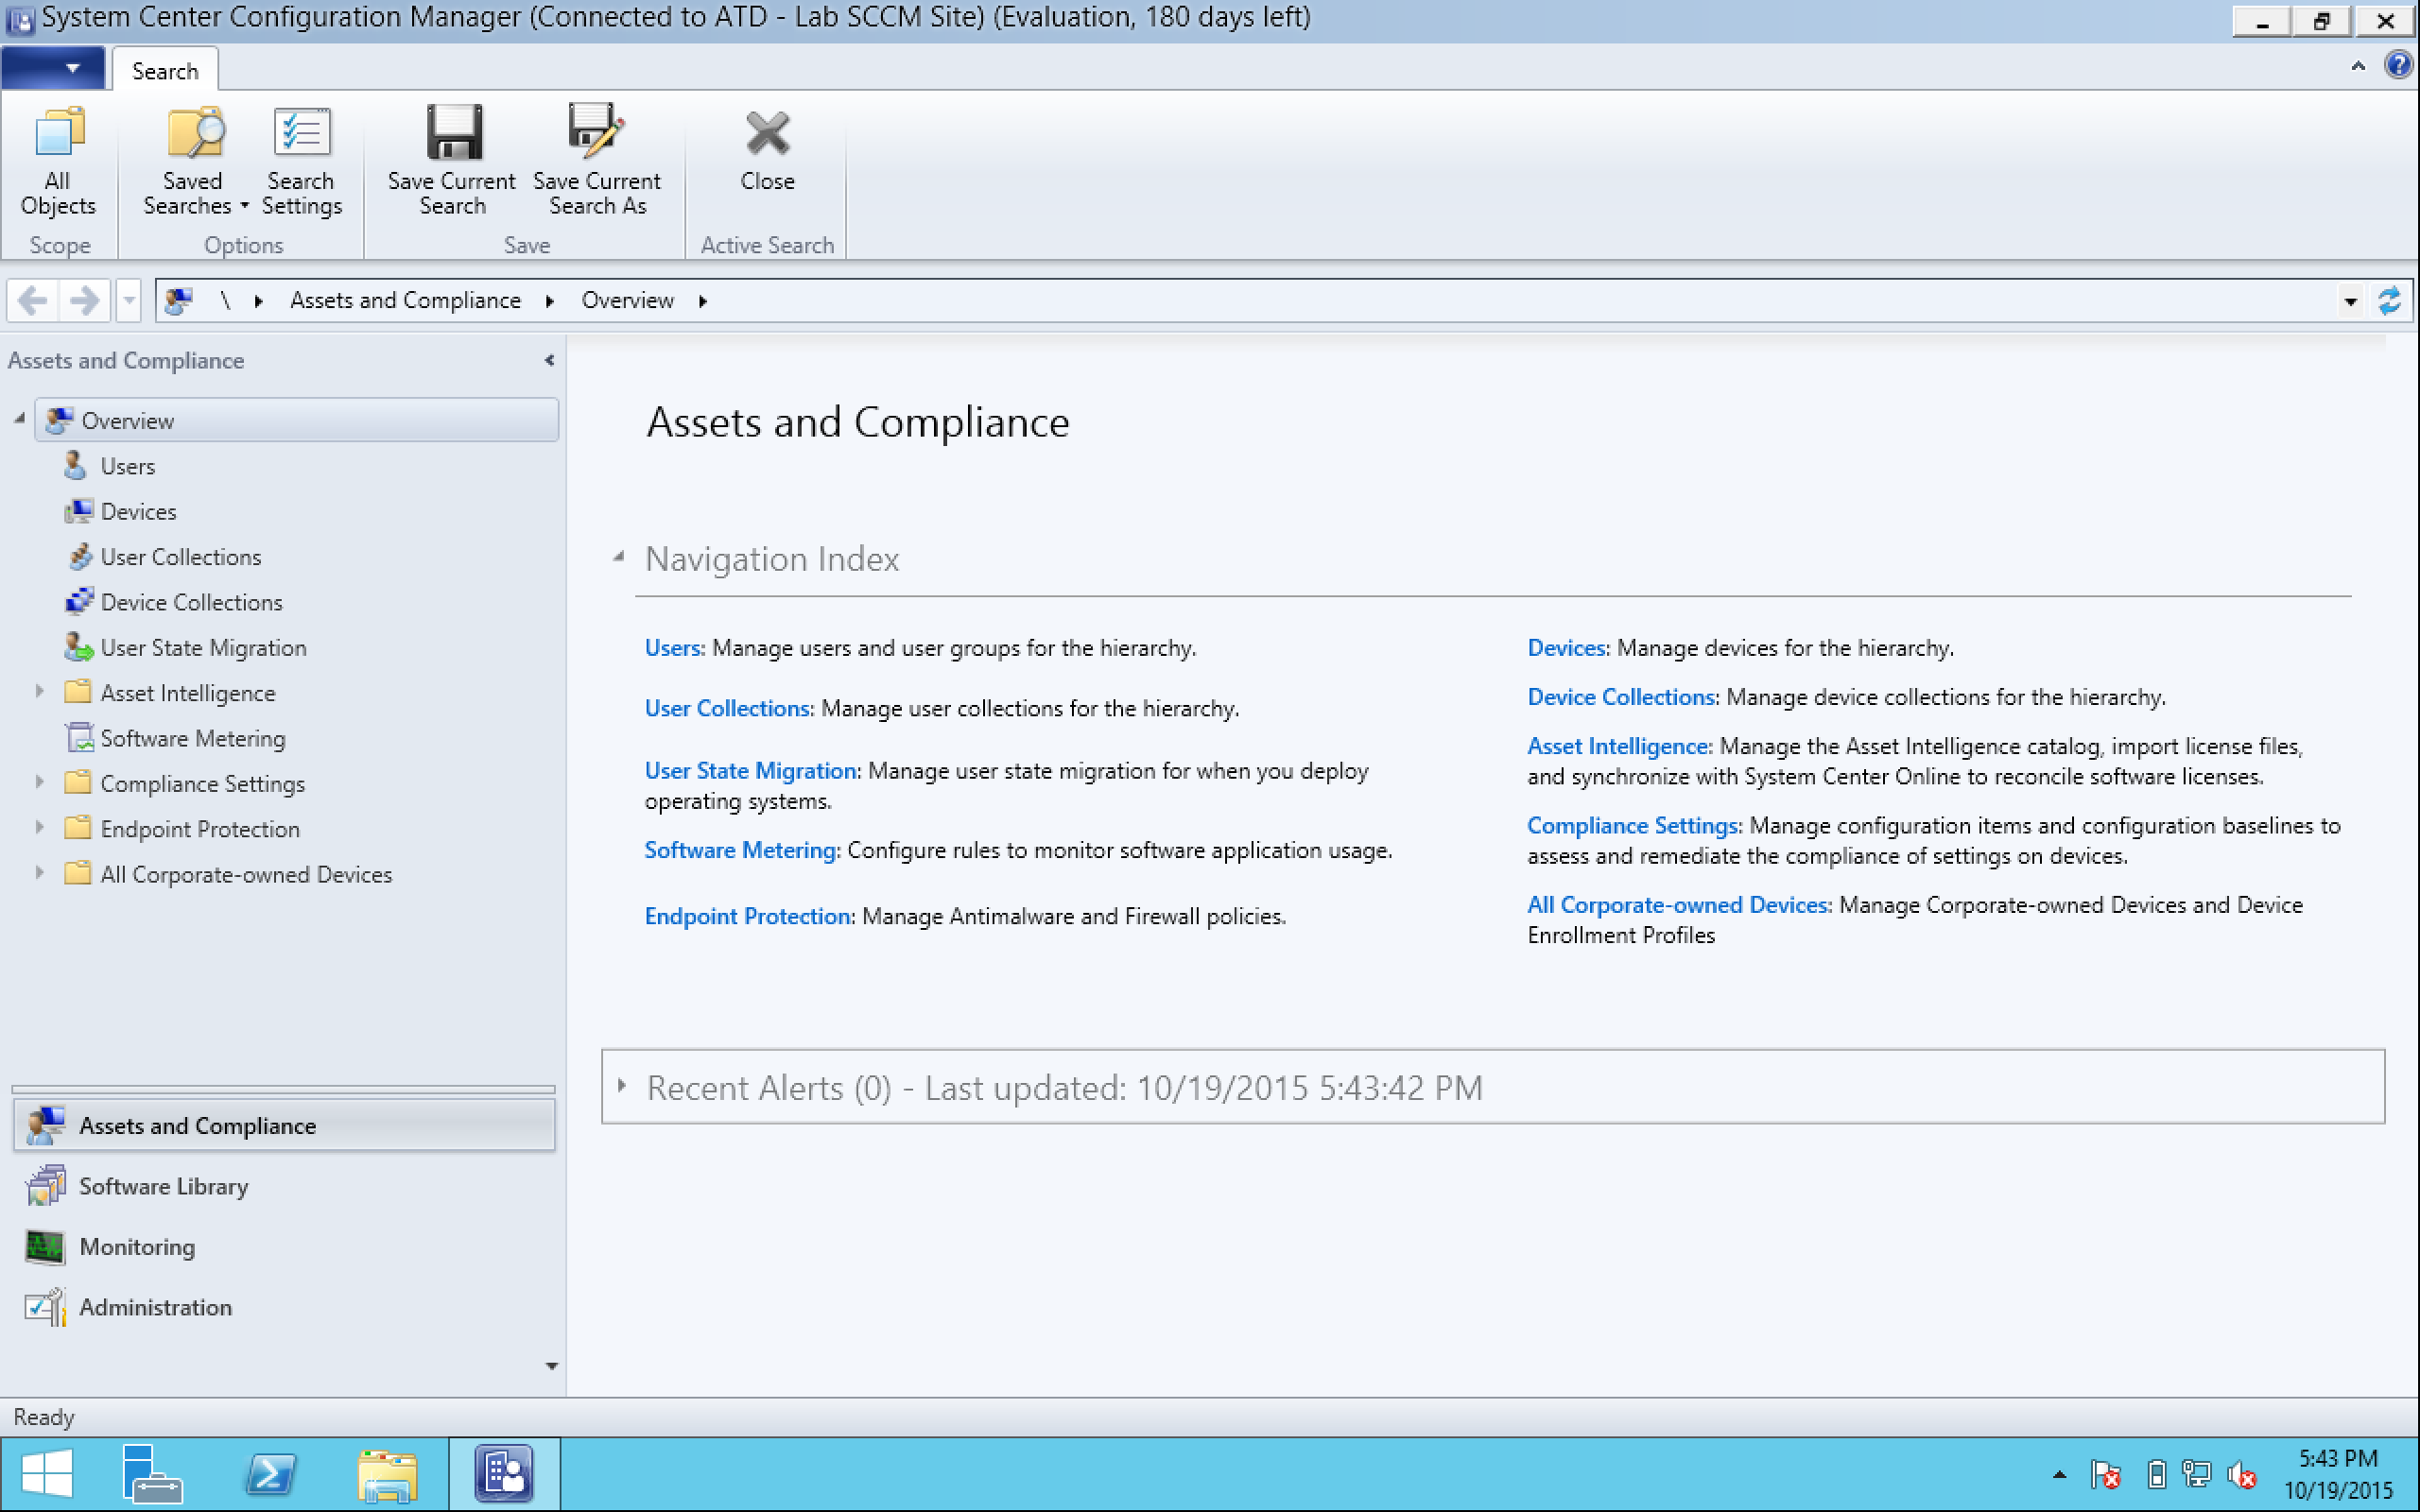This screenshot has width=2420, height=1512.
Task: Click the All Objects scope icon
Action: 58,158
